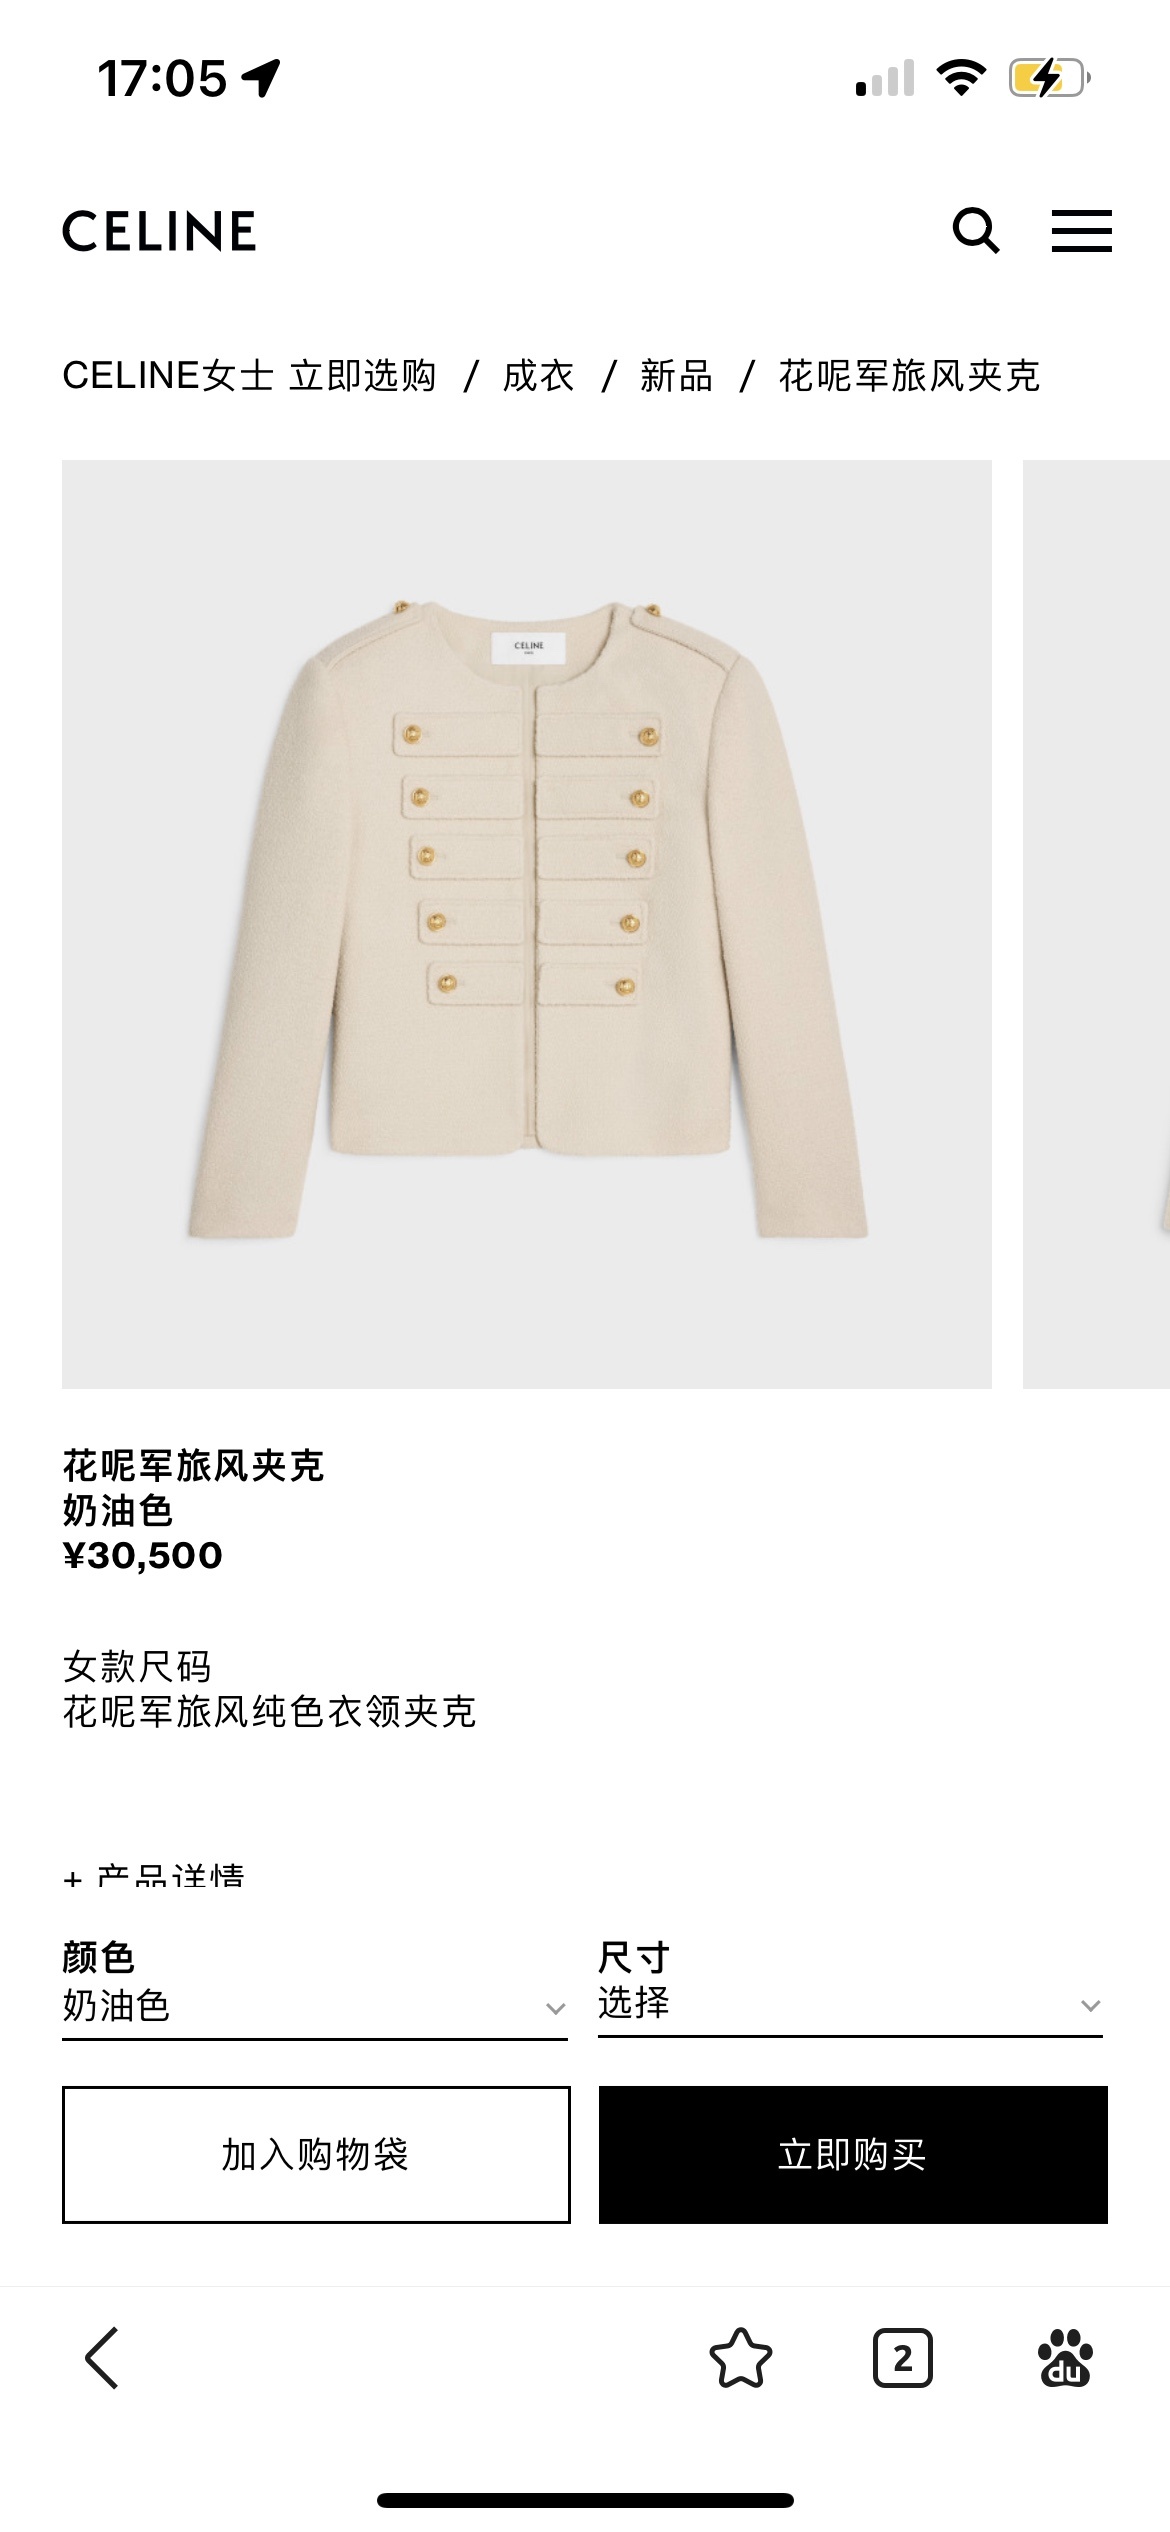Open the 成衣 breadcrumb link
Viewport: 1170px width, 2532px height.
[x=539, y=376]
